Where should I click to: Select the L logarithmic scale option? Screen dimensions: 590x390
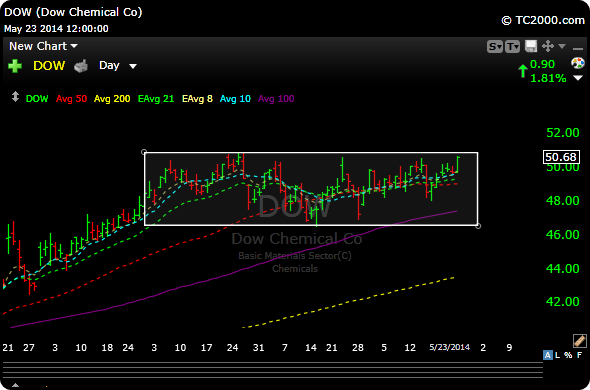pos(558,355)
